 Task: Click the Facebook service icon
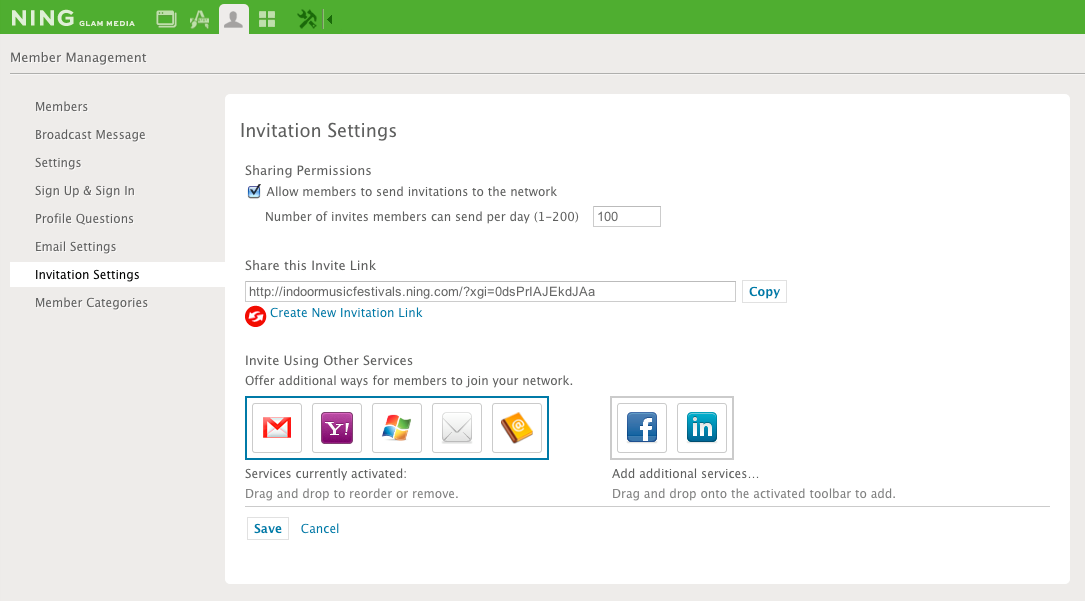(x=642, y=428)
